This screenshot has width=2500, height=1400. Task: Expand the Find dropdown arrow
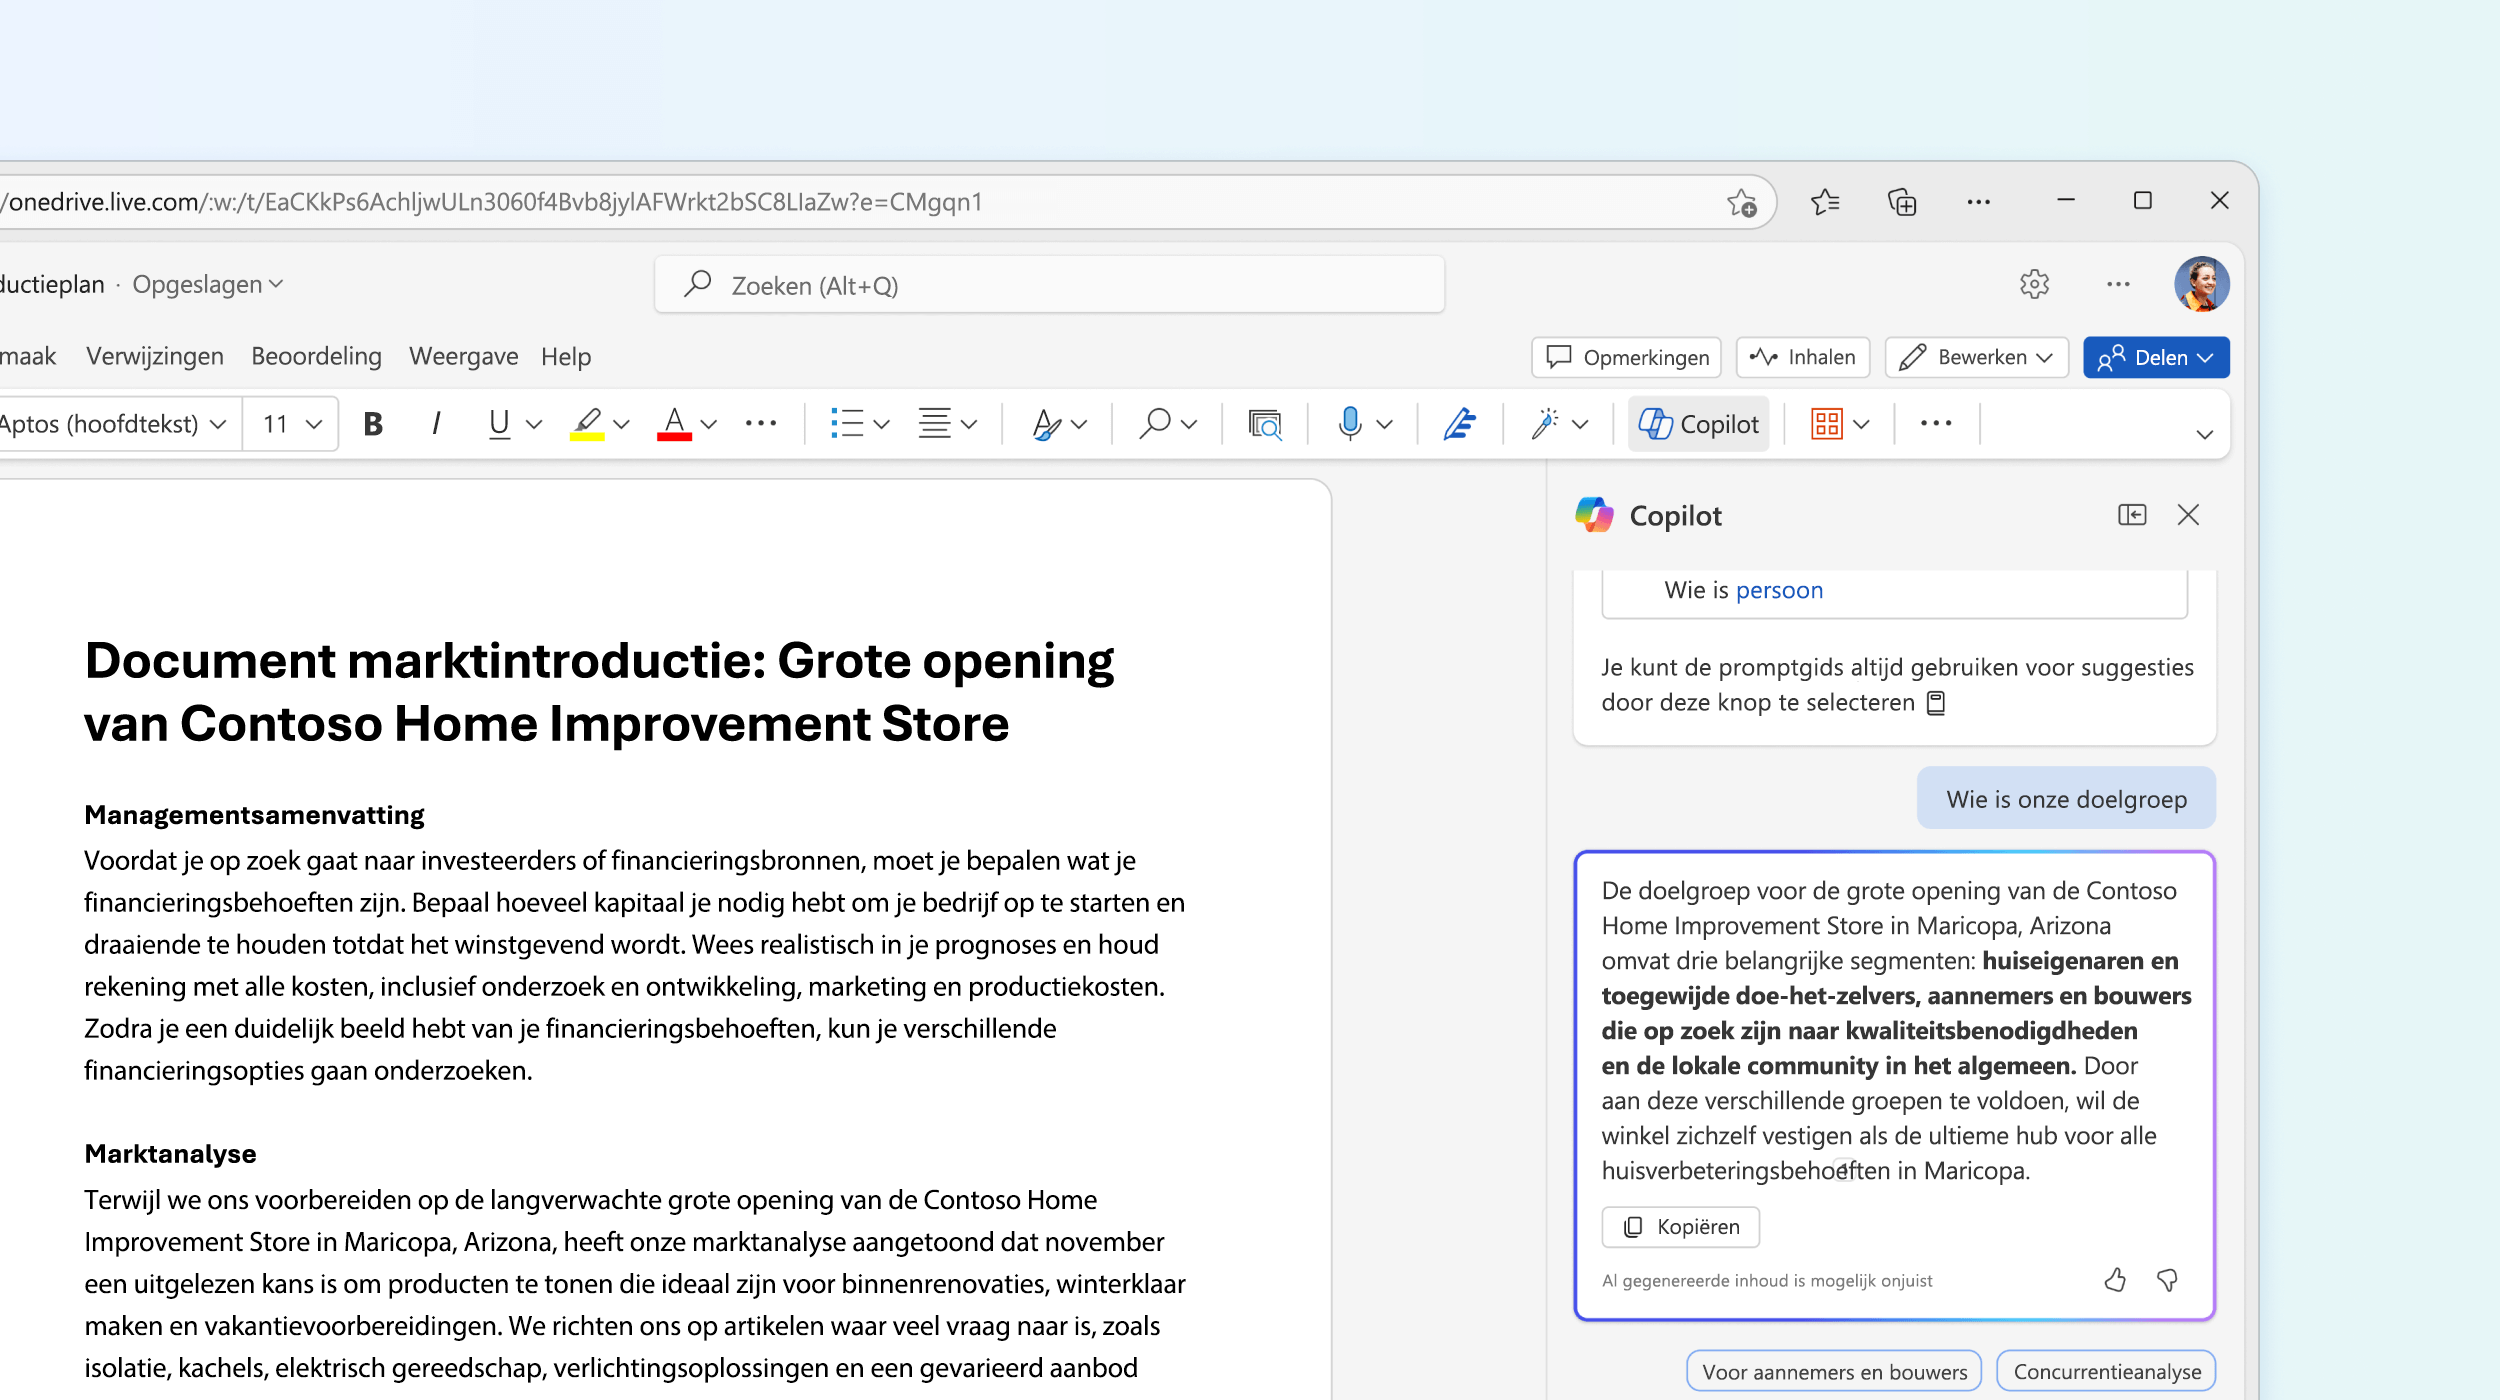1189,424
